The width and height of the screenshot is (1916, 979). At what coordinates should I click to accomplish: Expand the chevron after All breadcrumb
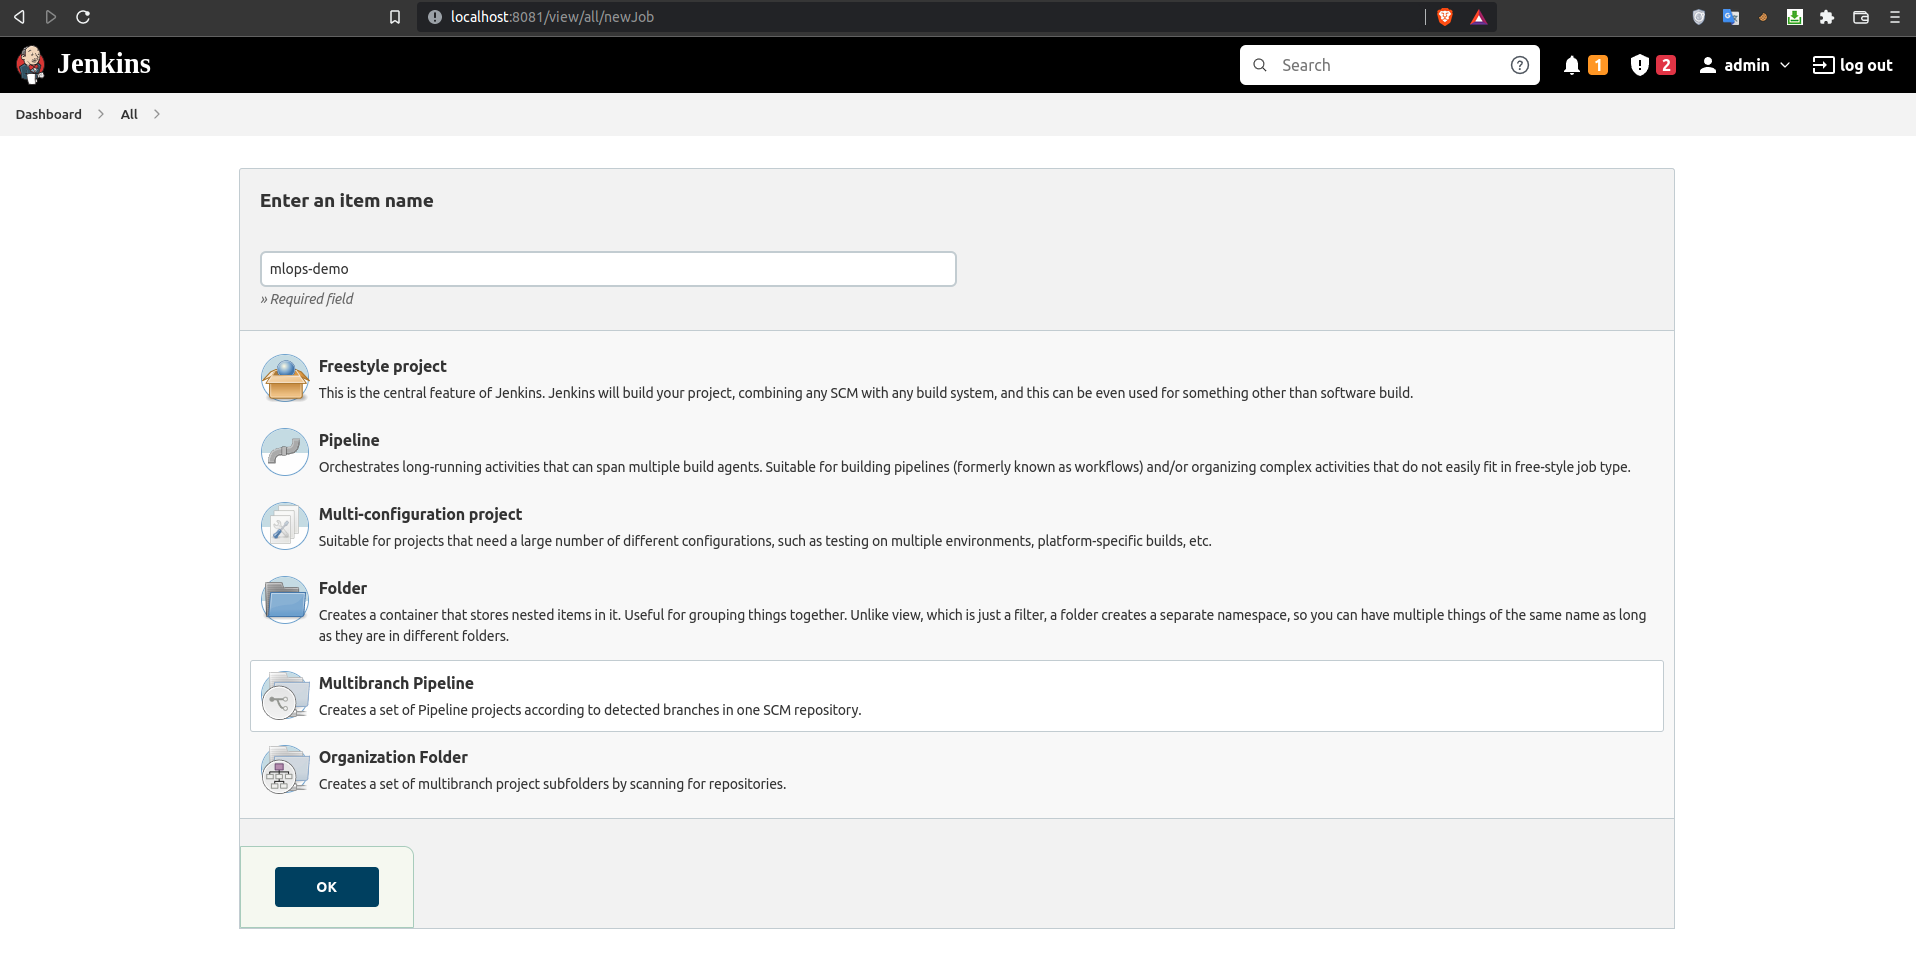tap(157, 114)
